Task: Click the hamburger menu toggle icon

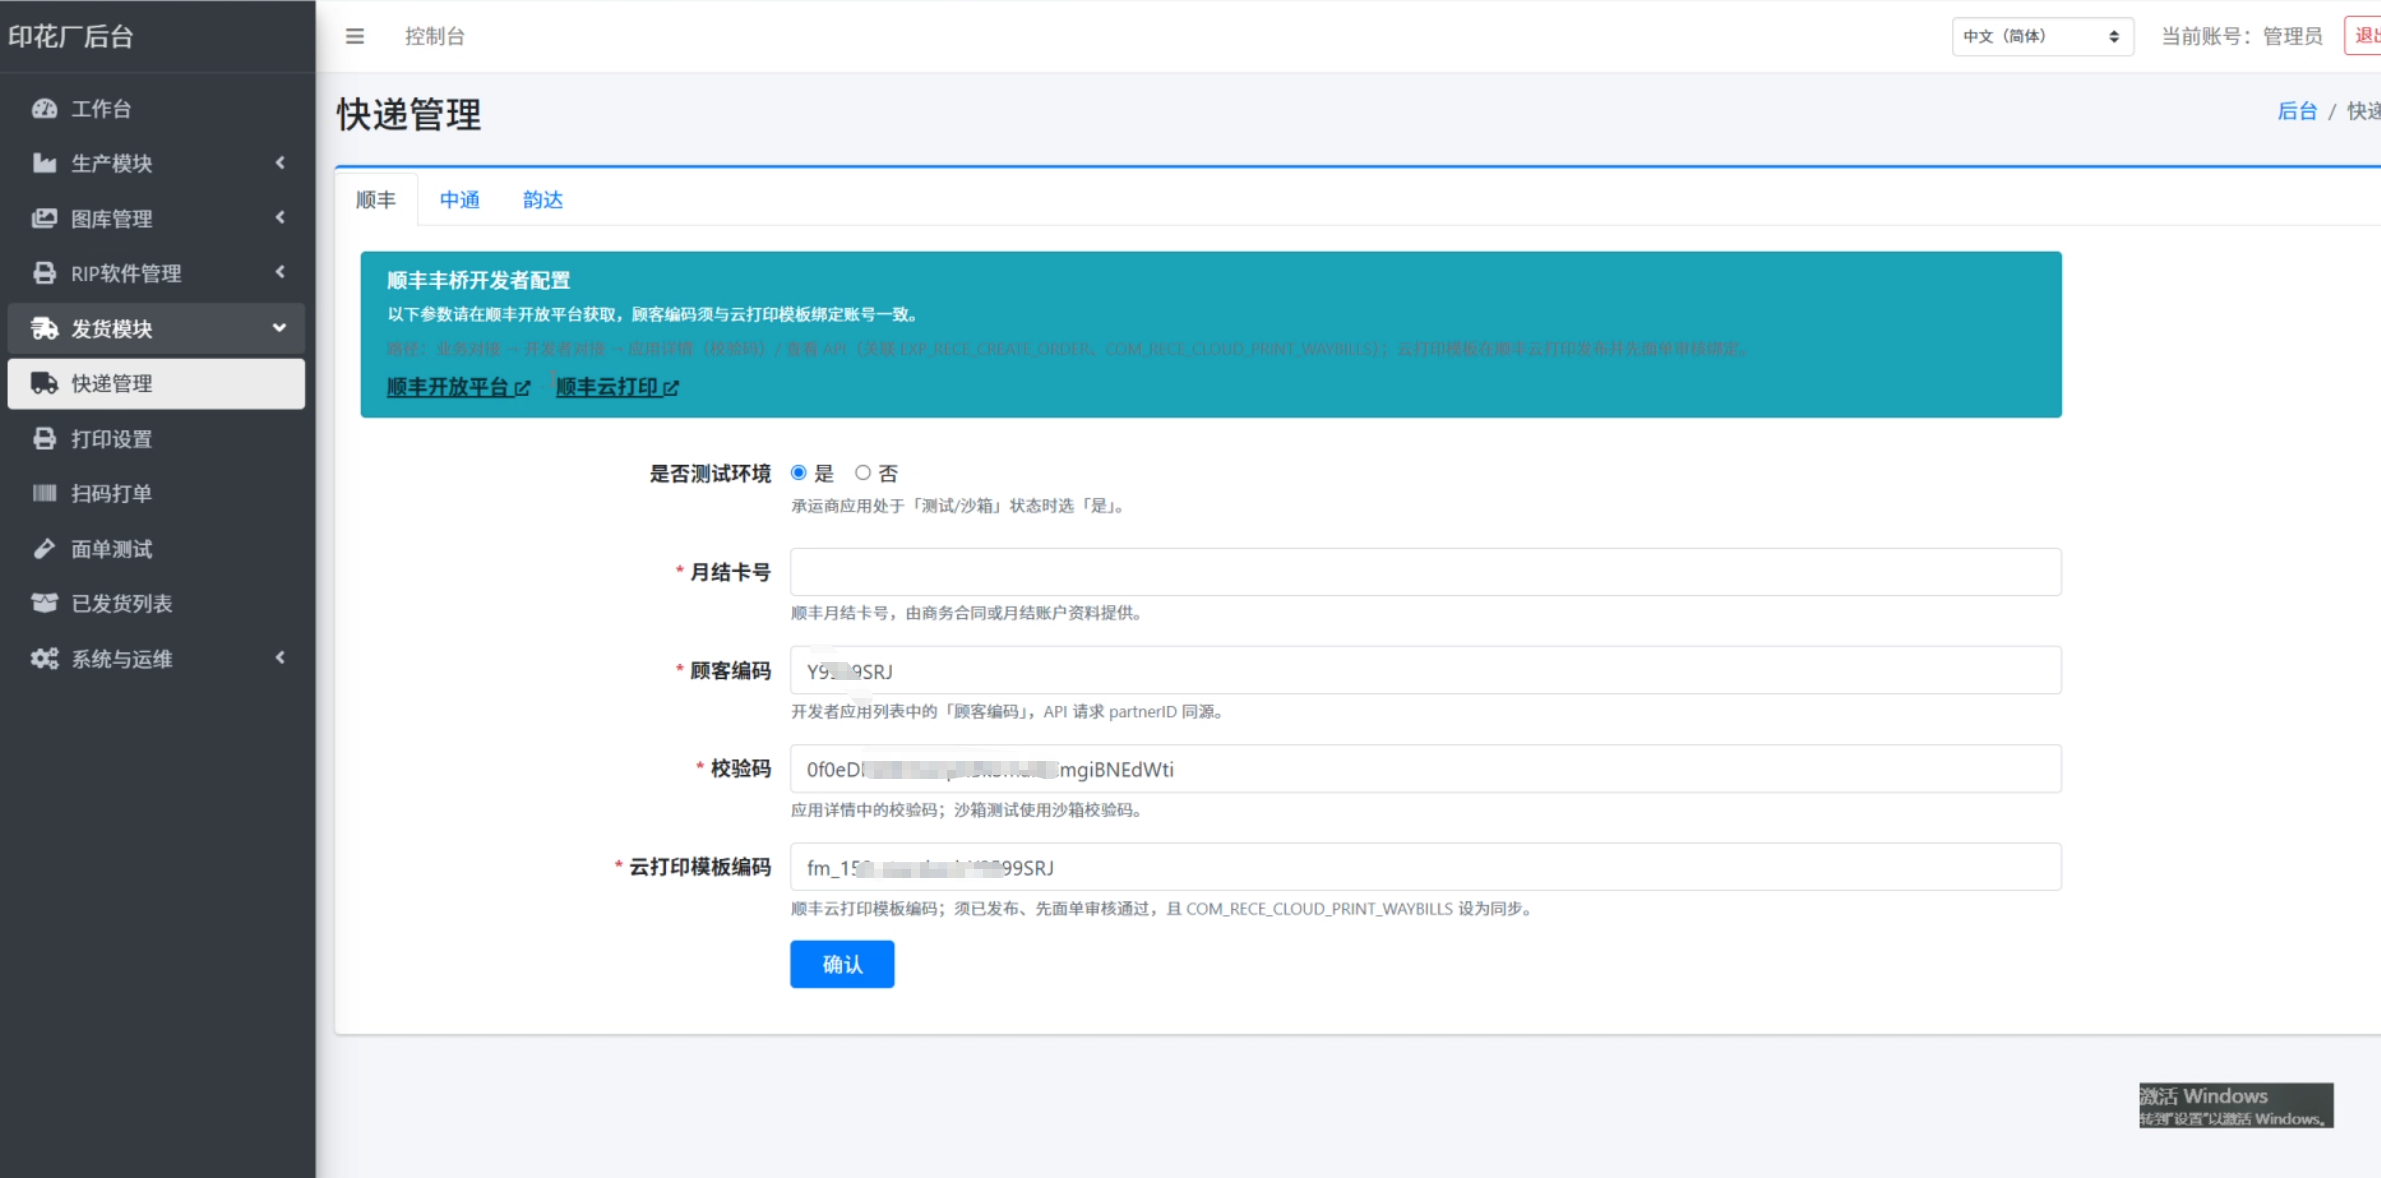Action: point(354,37)
